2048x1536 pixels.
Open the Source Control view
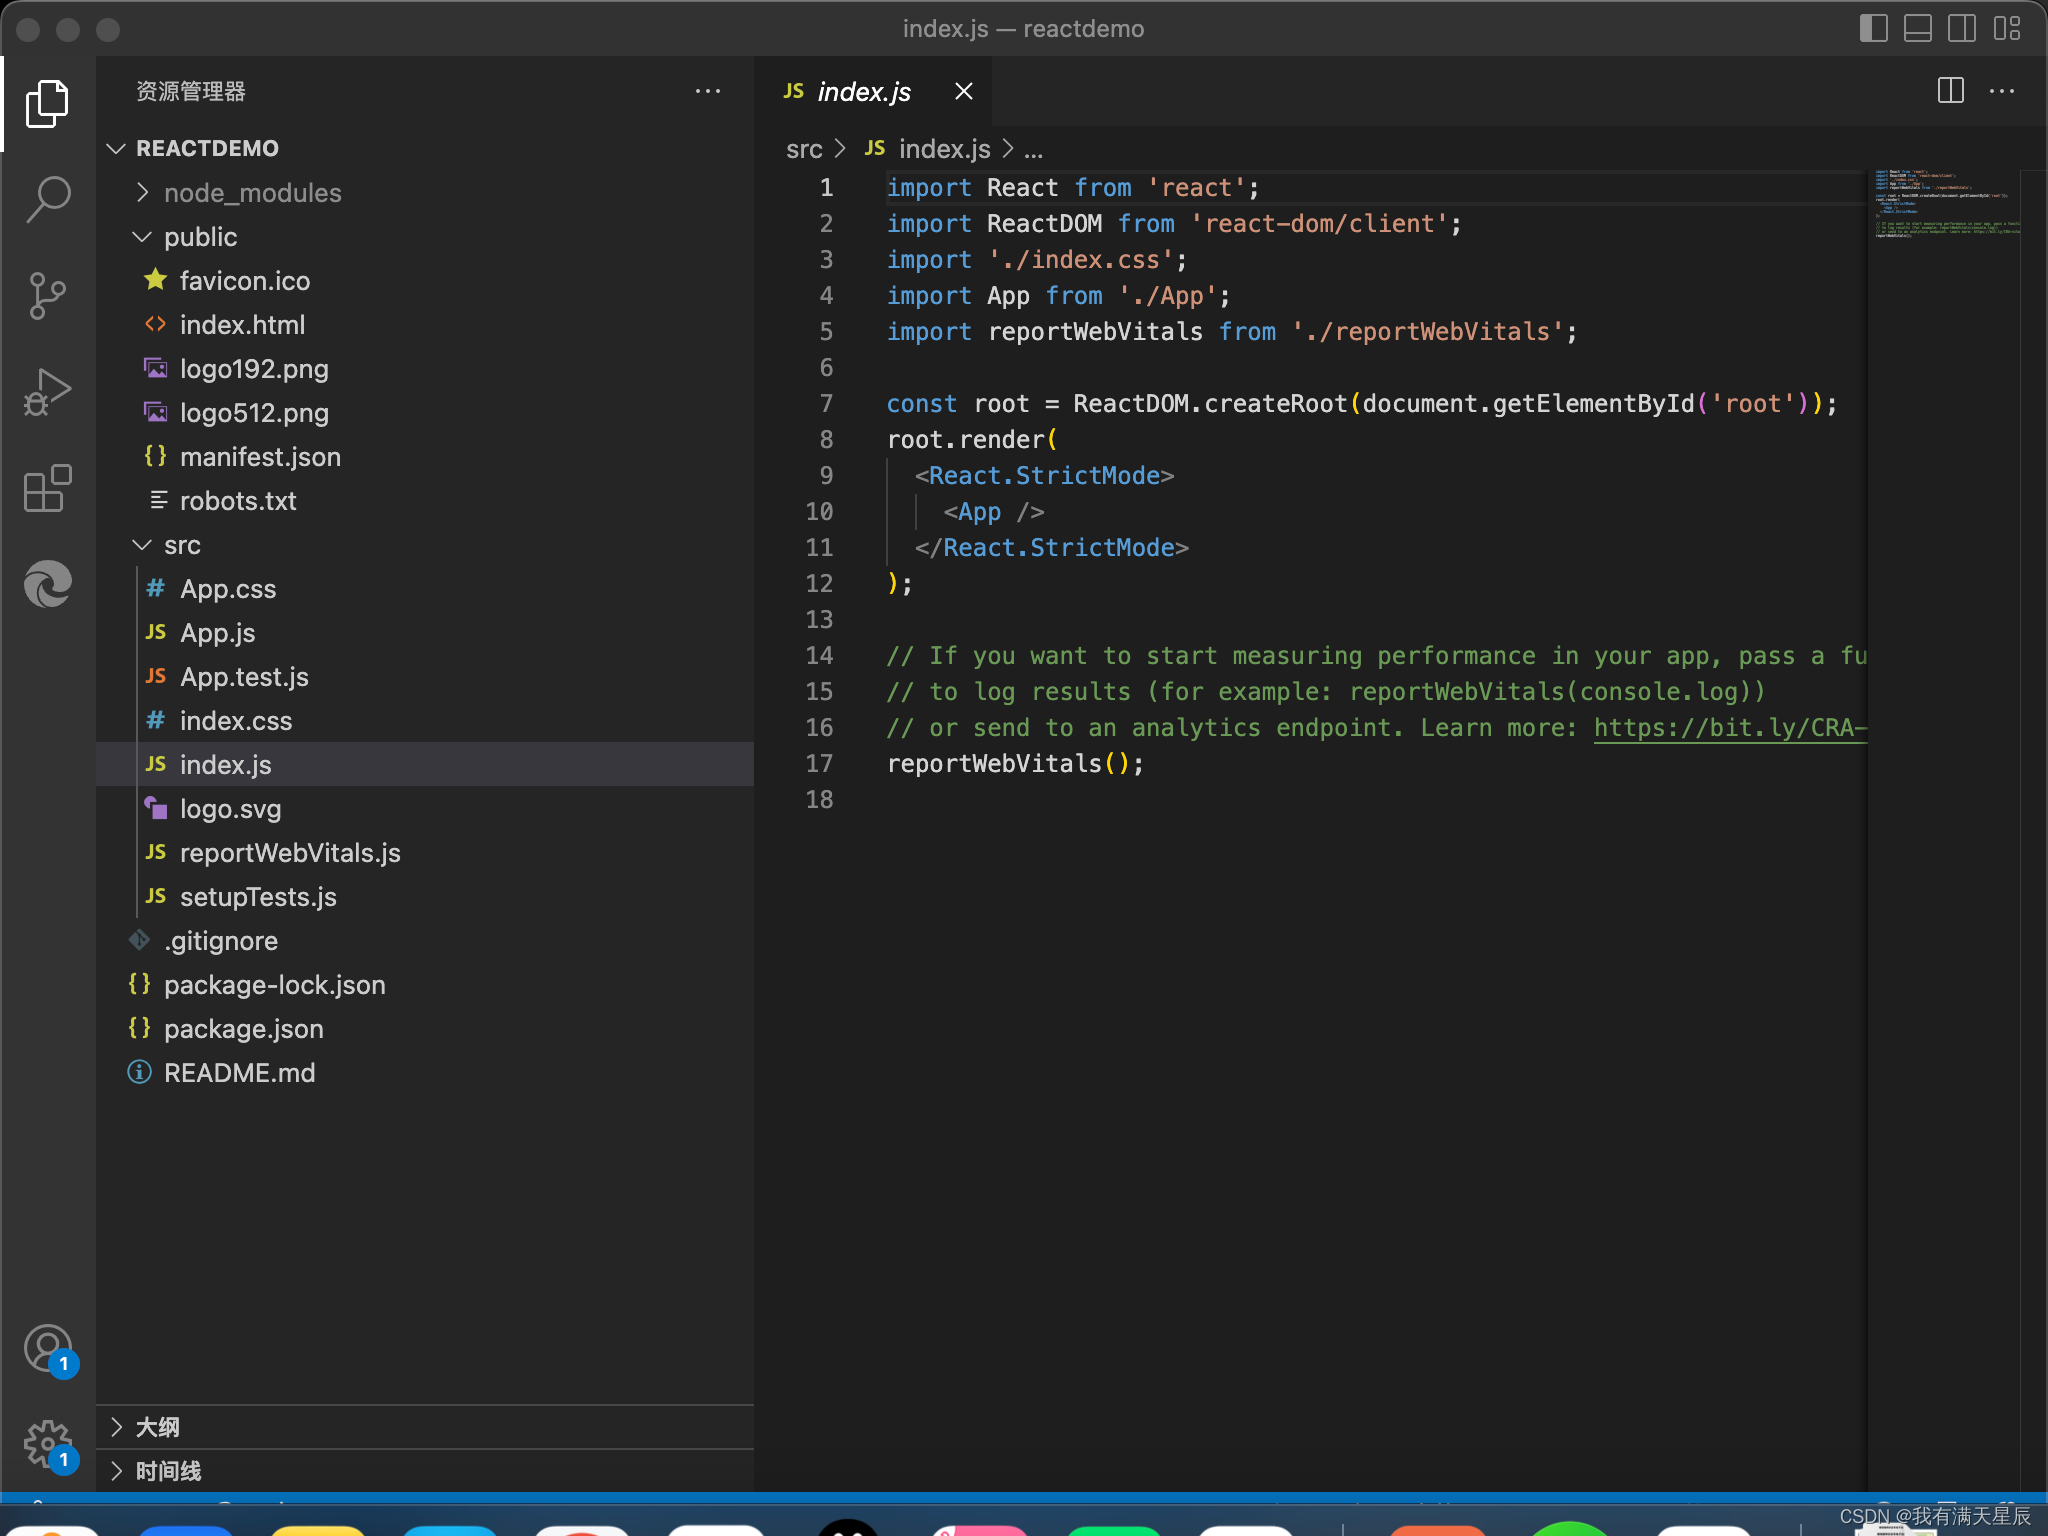(x=47, y=295)
